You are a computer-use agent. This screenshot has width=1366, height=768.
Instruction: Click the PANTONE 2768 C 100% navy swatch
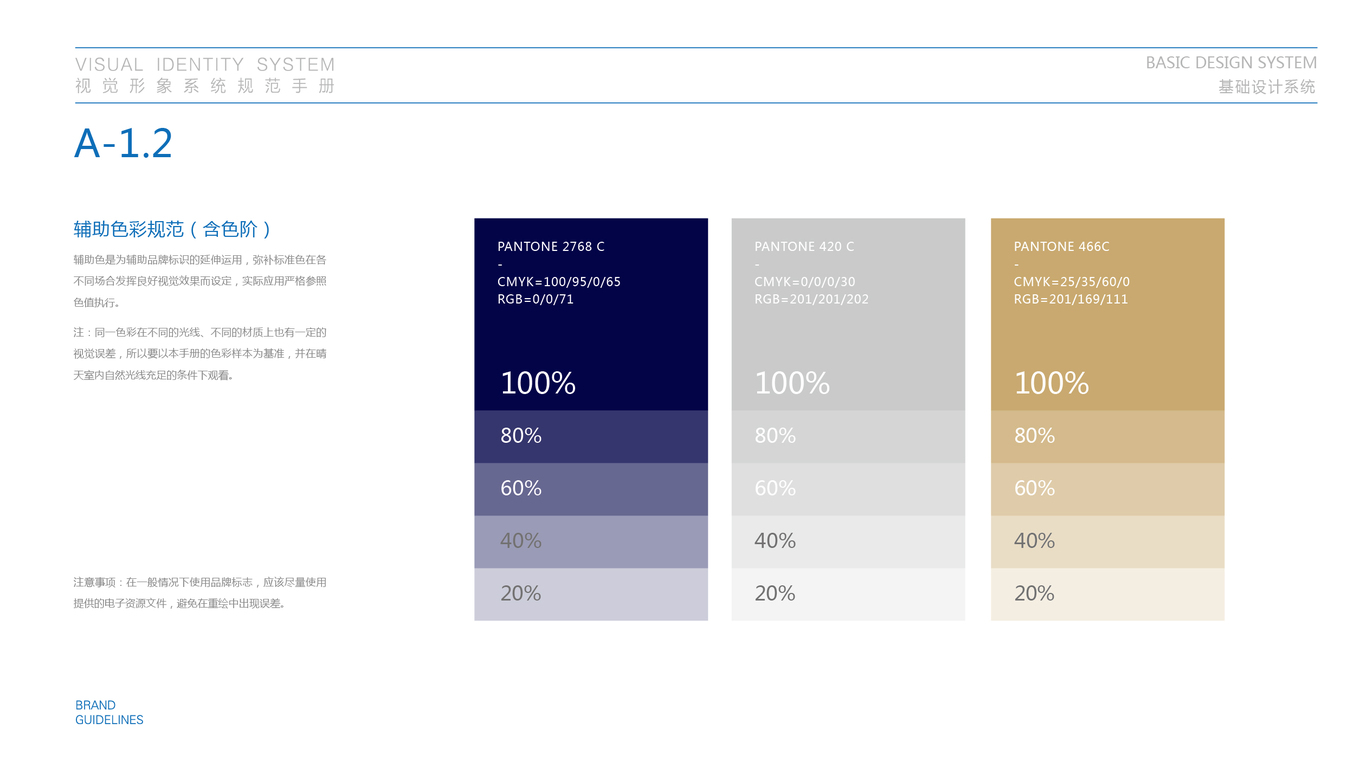[591, 314]
